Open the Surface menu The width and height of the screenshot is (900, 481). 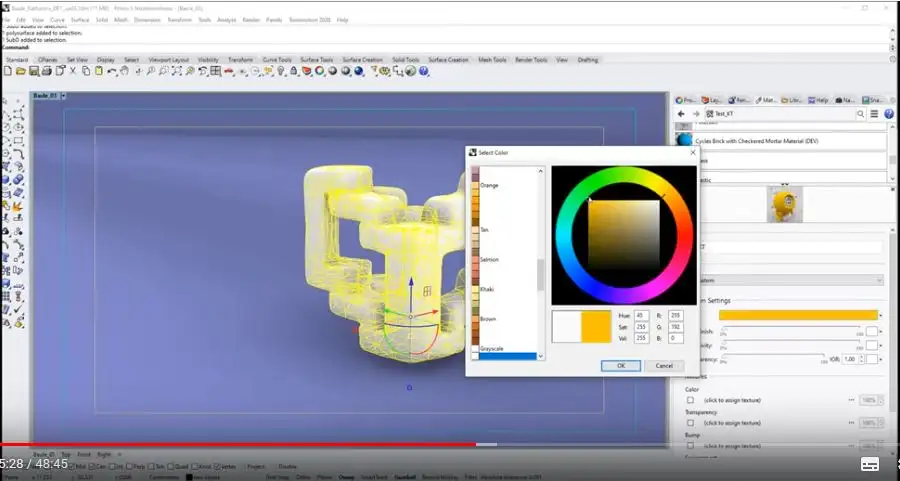coord(80,20)
